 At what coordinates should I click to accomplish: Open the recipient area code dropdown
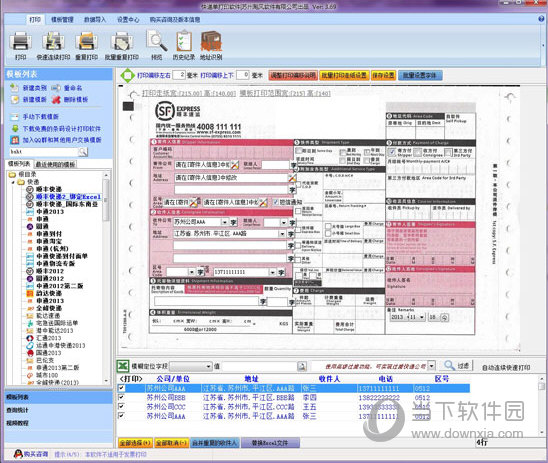tap(191, 272)
